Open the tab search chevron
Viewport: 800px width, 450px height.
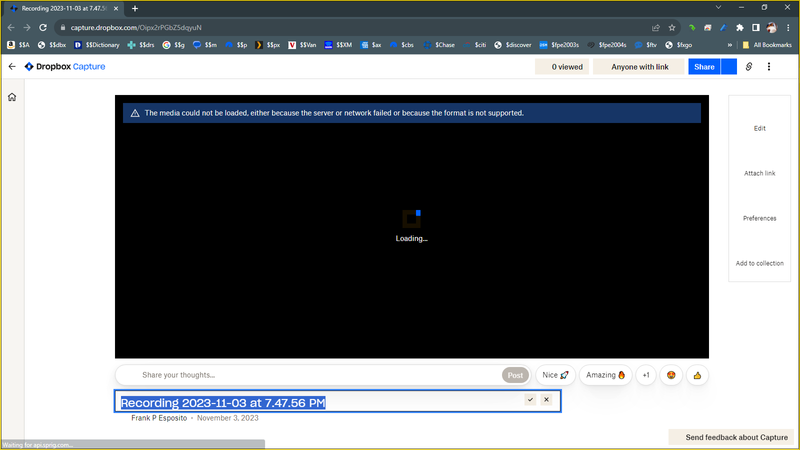[x=718, y=7]
